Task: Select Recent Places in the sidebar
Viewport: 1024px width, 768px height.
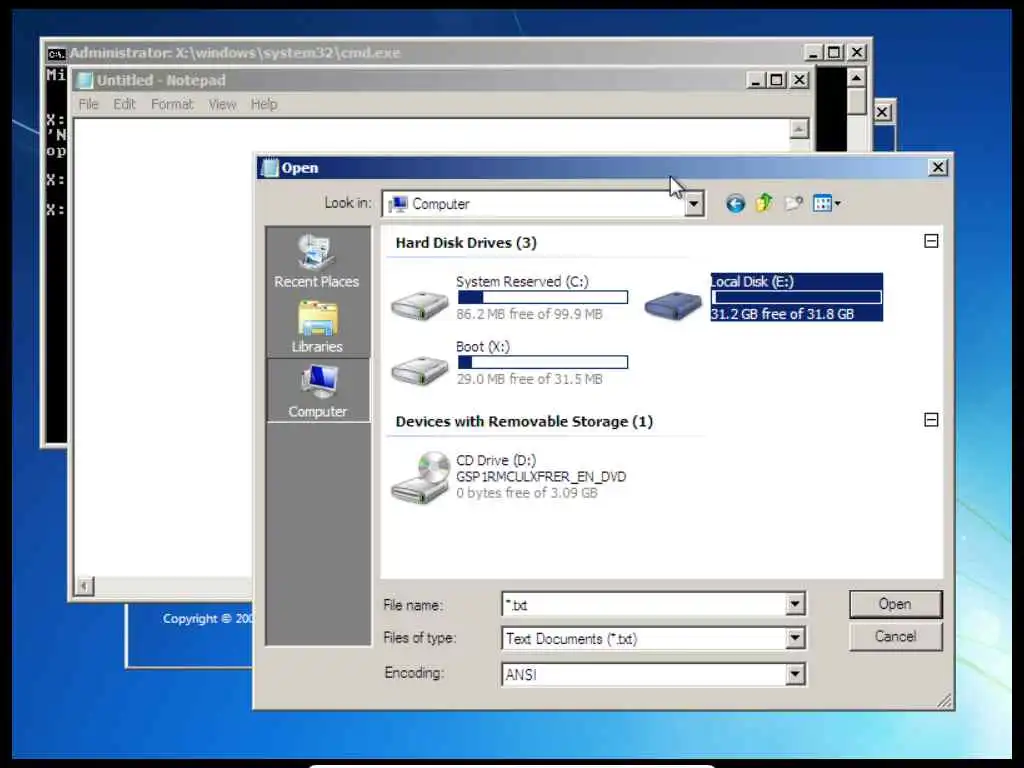Action: (317, 261)
